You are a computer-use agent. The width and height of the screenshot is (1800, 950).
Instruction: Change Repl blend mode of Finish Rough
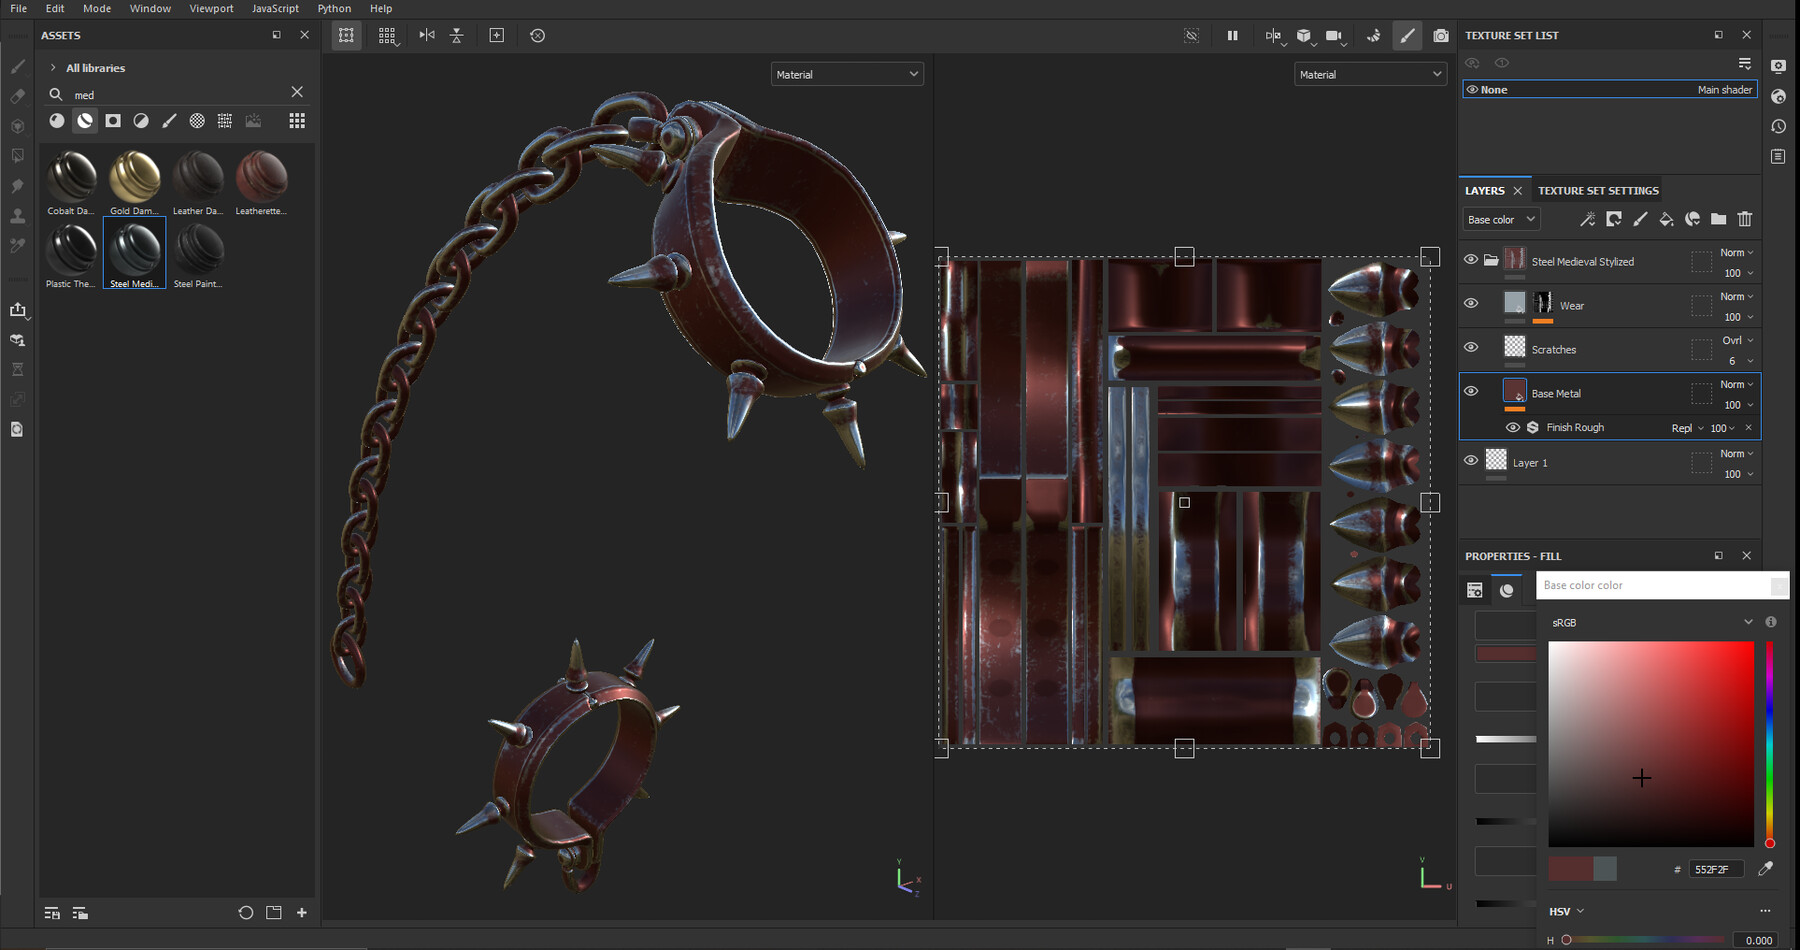[1687, 428]
